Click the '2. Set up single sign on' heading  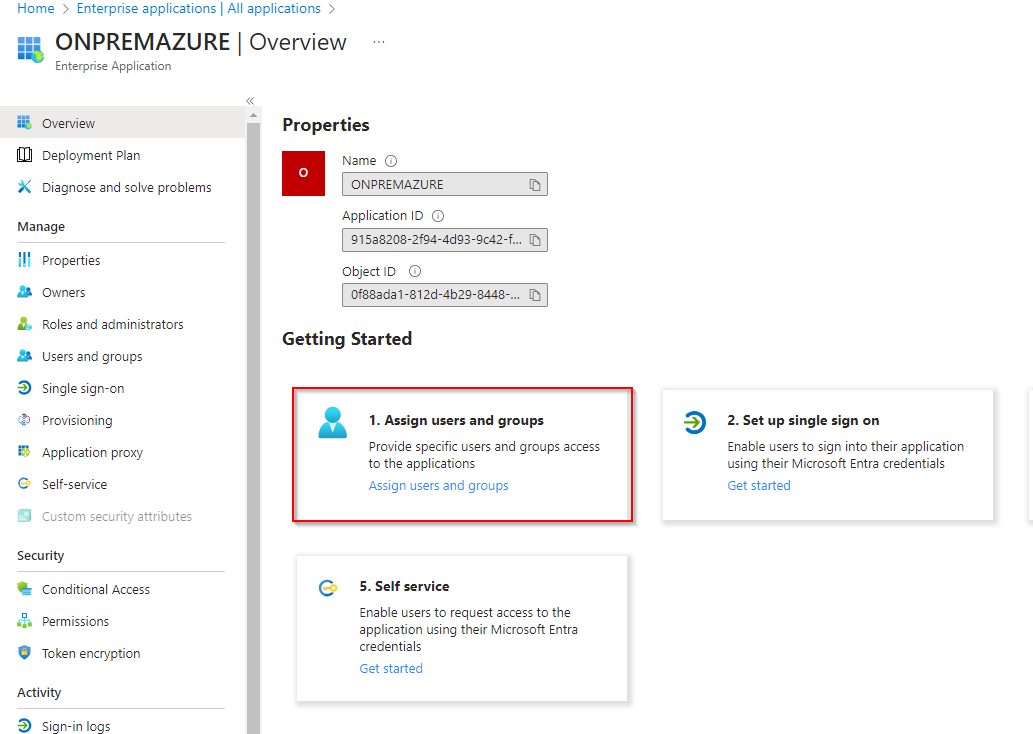click(x=803, y=420)
